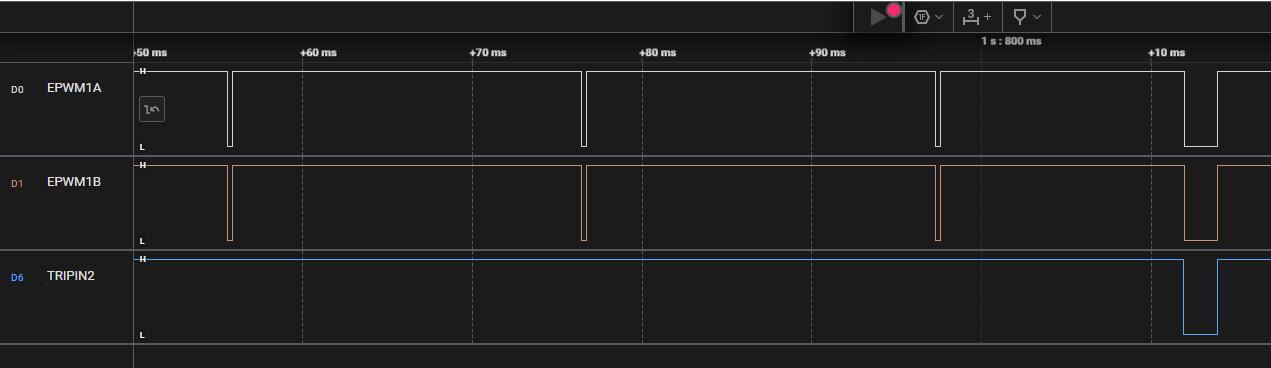Click the D1 channel indicator
This screenshot has width=1271, height=368.
[17, 183]
